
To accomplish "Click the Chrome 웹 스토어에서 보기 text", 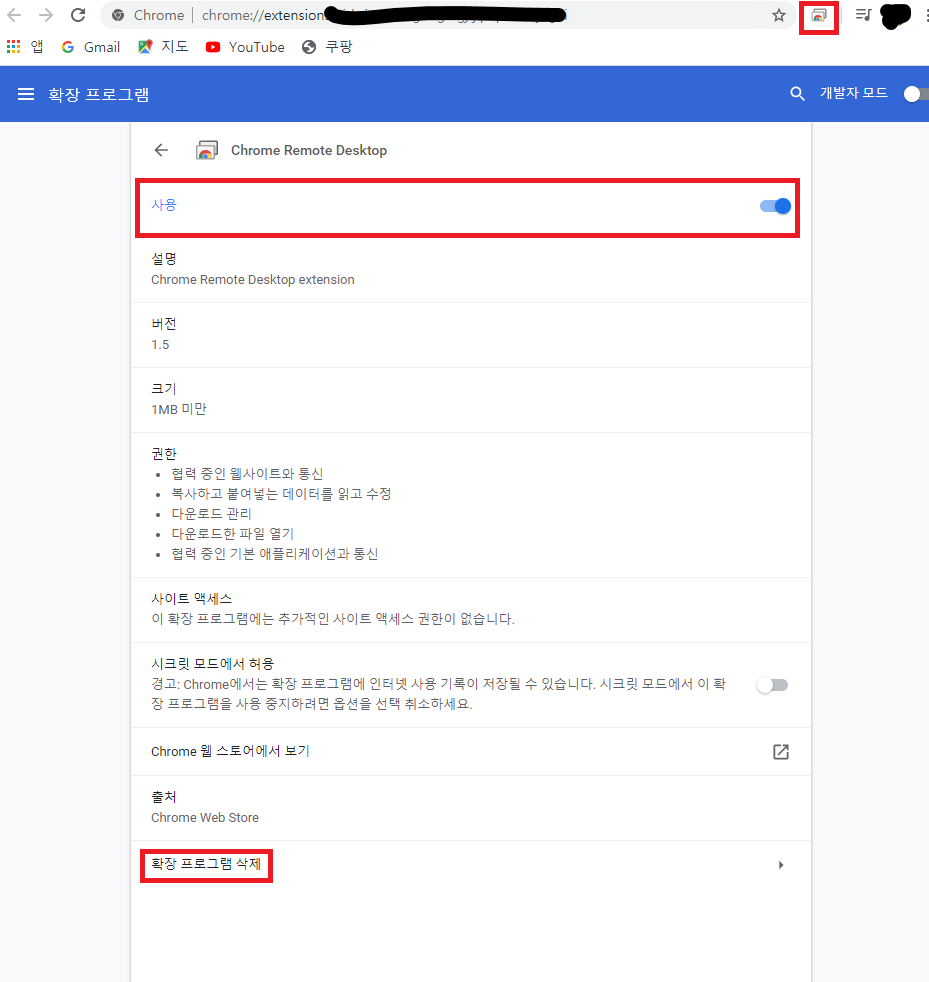I will click(x=231, y=752).
